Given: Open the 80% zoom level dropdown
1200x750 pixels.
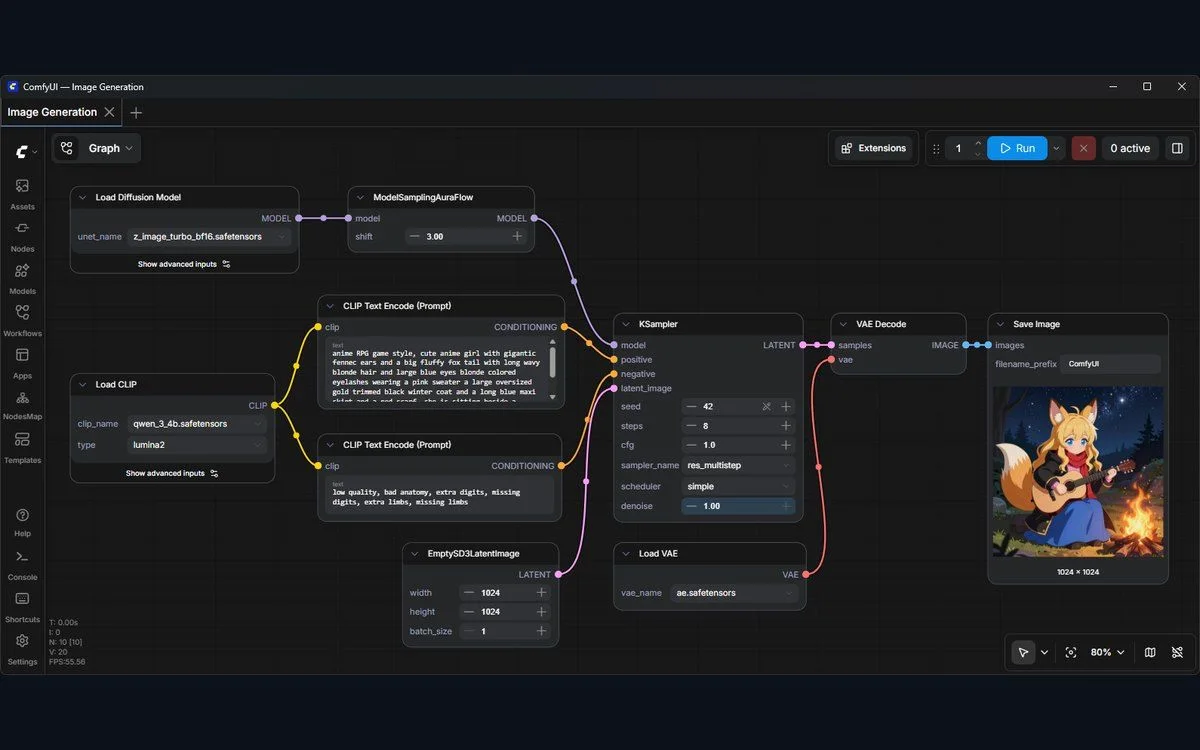Looking at the screenshot, I should click(1107, 652).
